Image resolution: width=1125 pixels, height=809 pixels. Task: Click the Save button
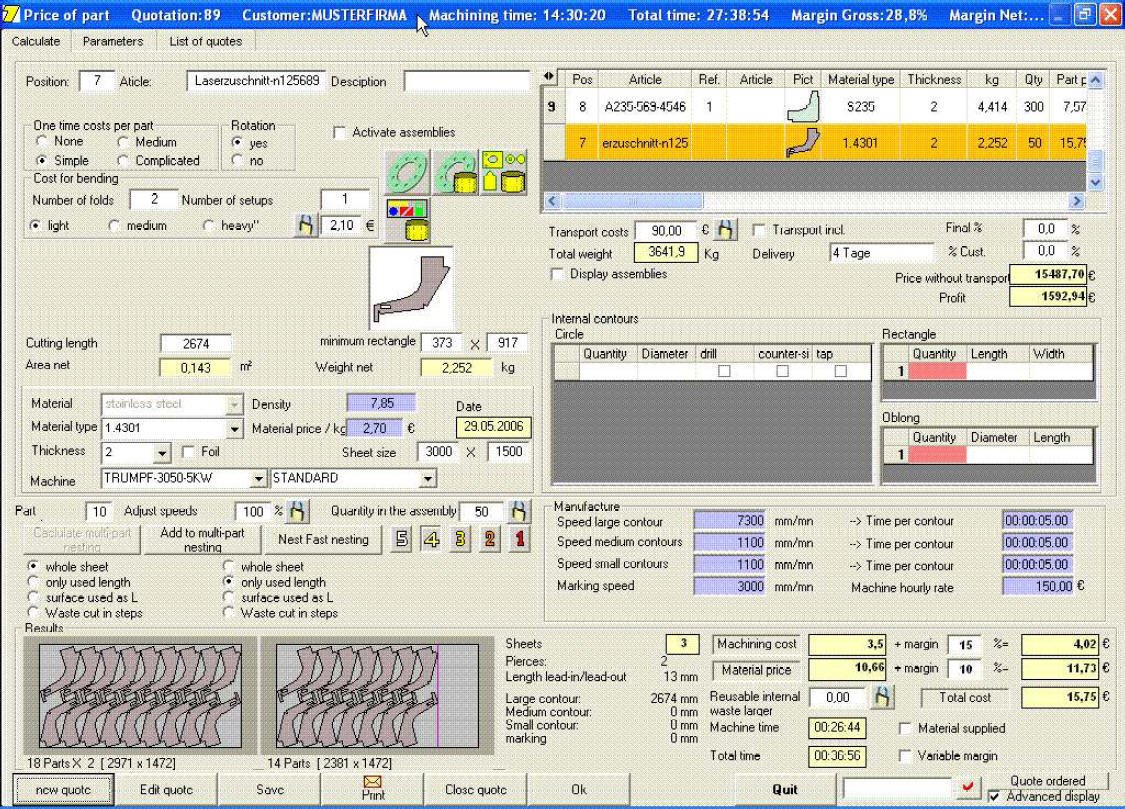[x=270, y=790]
